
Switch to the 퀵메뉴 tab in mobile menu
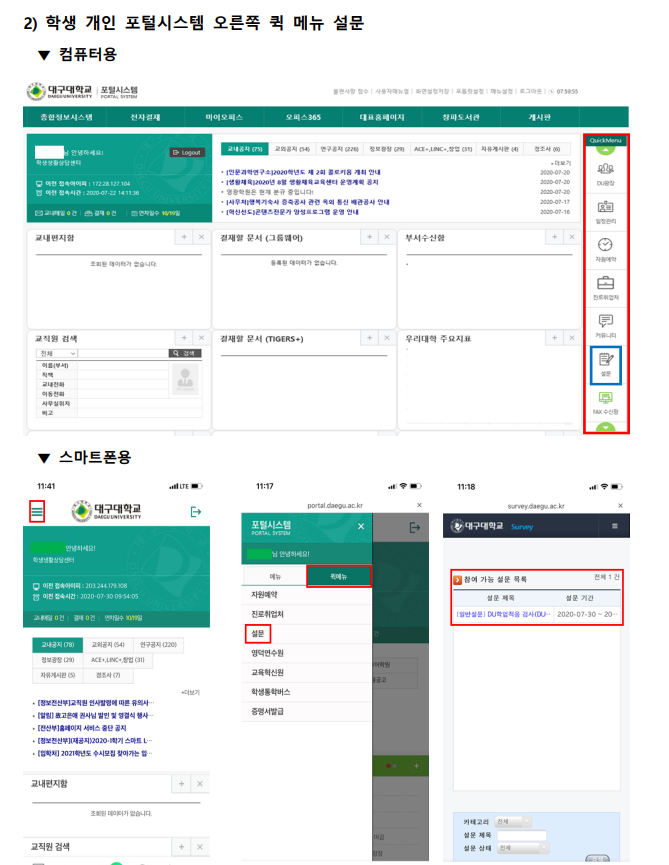338,576
